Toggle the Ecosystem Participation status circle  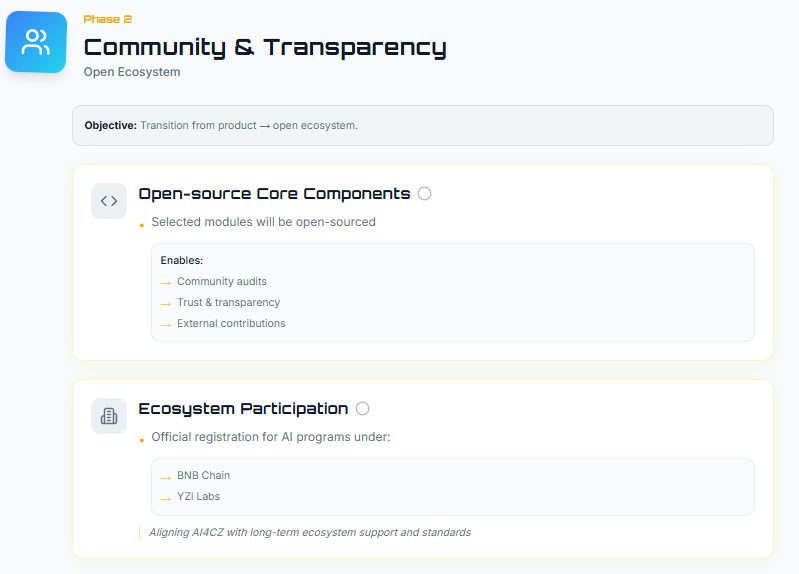click(362, 409)
